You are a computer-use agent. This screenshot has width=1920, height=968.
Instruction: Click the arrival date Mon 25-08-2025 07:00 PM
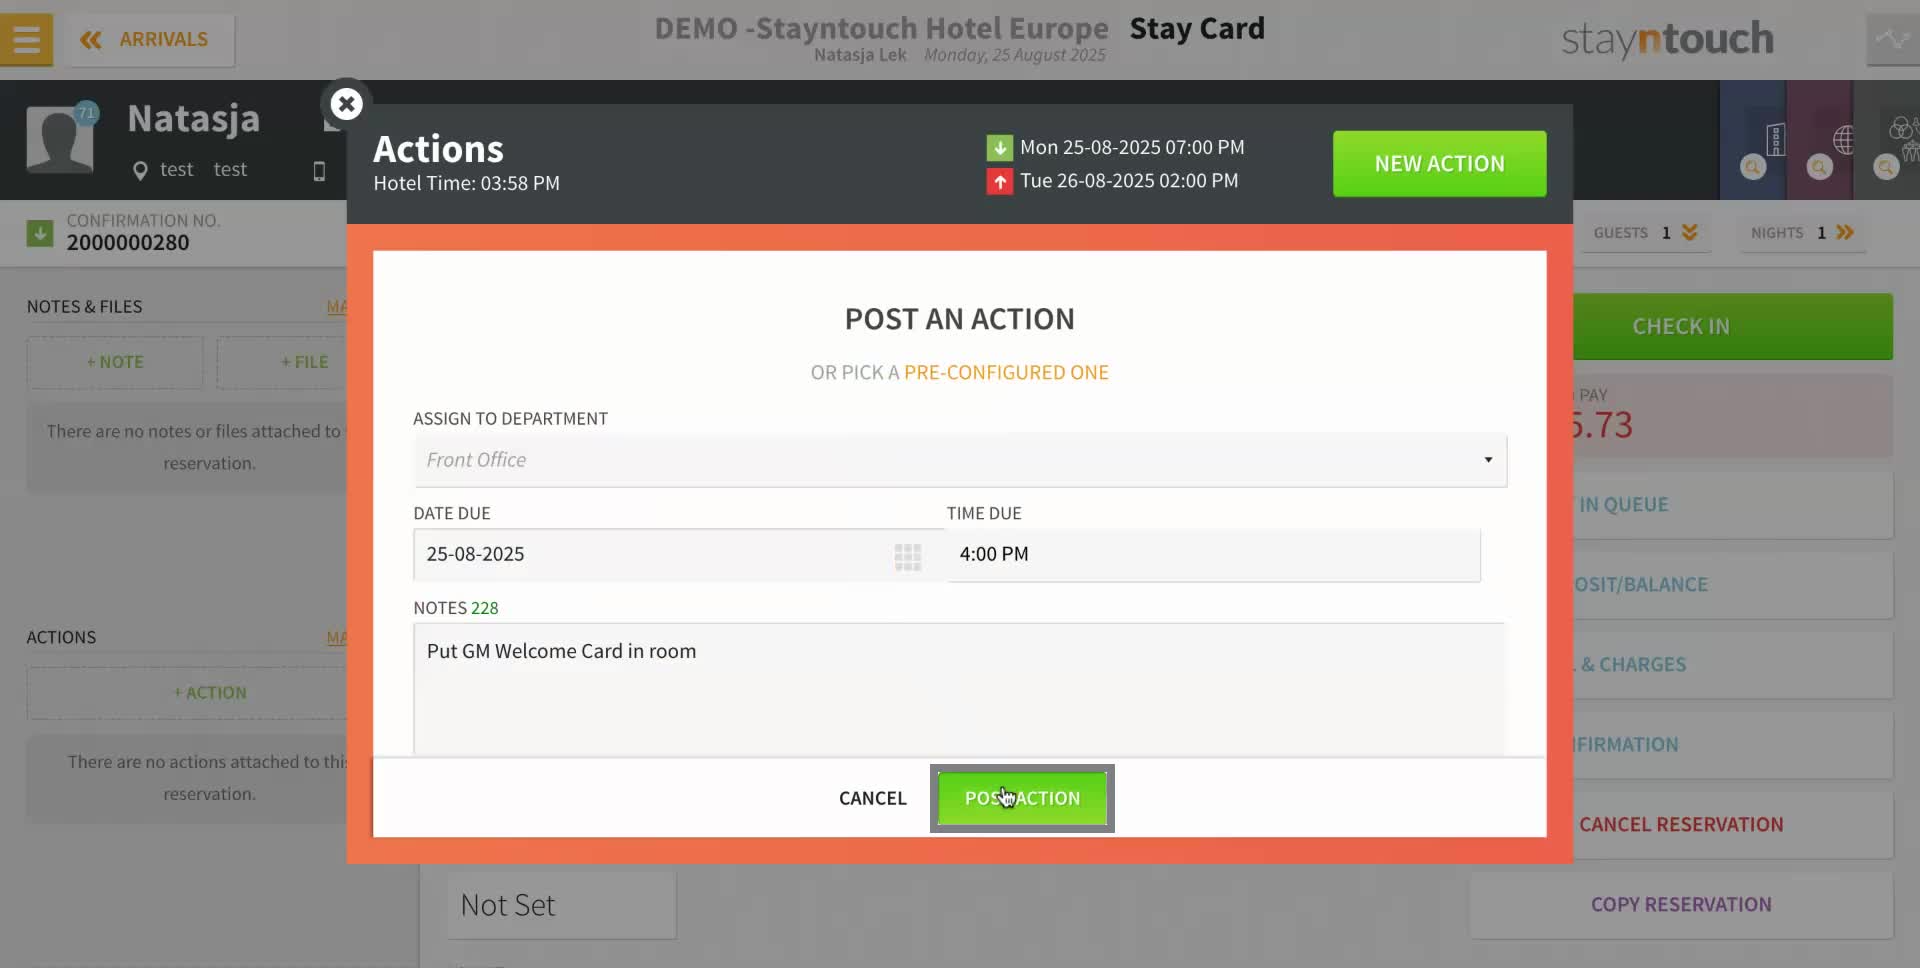click(x=1132, y=148)
